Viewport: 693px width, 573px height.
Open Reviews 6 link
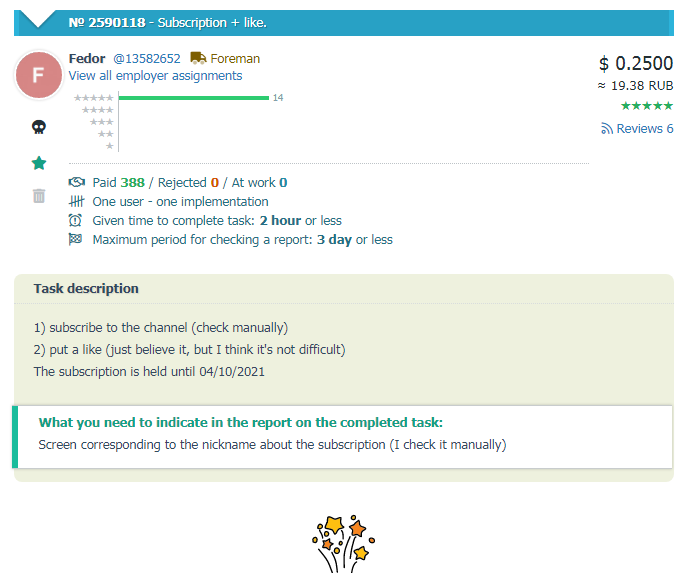(644, 128)
